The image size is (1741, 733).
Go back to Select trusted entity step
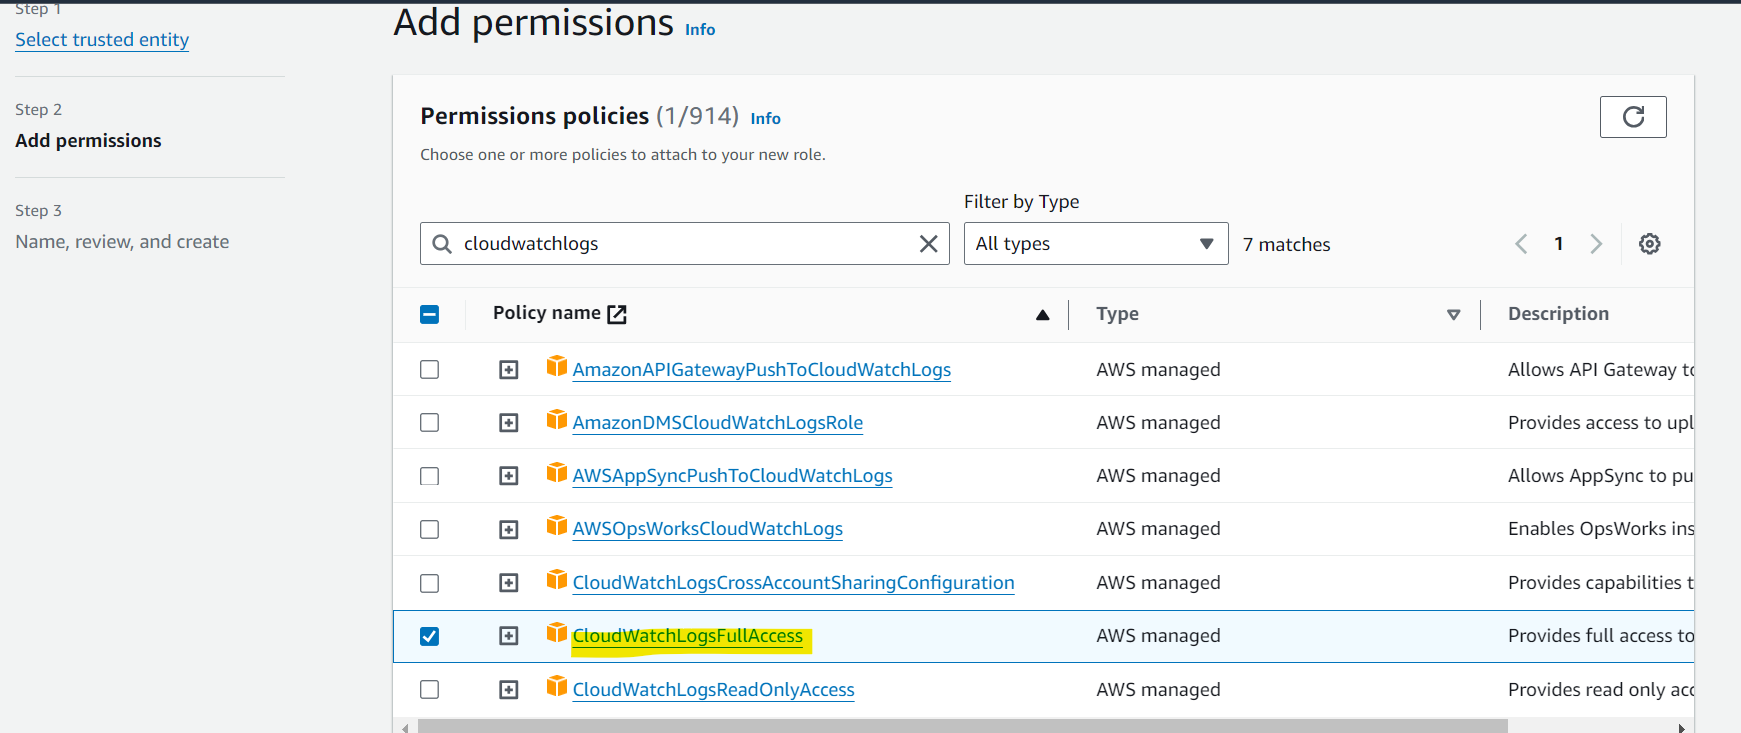[x=102, y=40]
